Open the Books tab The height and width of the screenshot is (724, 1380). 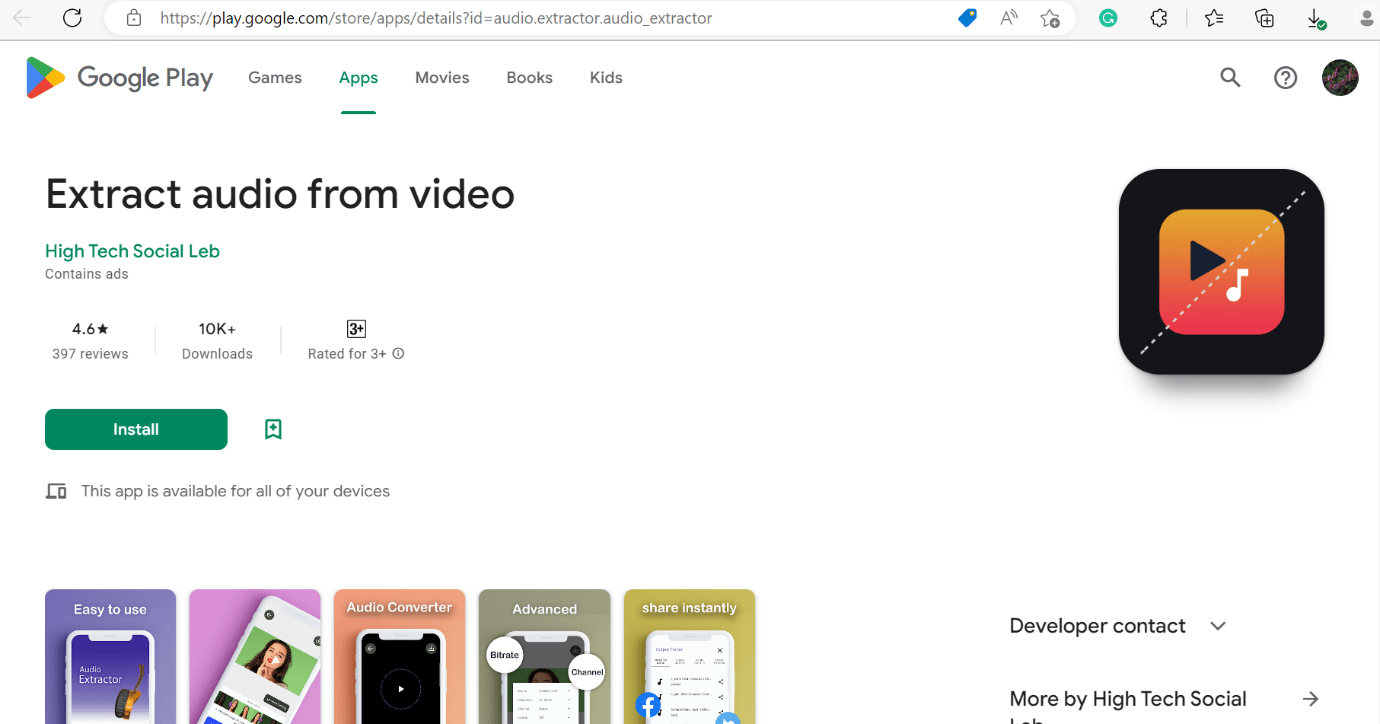[529, 78]
